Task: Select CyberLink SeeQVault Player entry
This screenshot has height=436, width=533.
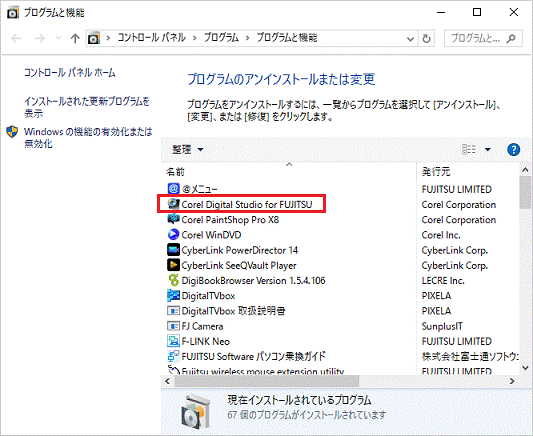Action: [x=239, y=265]
